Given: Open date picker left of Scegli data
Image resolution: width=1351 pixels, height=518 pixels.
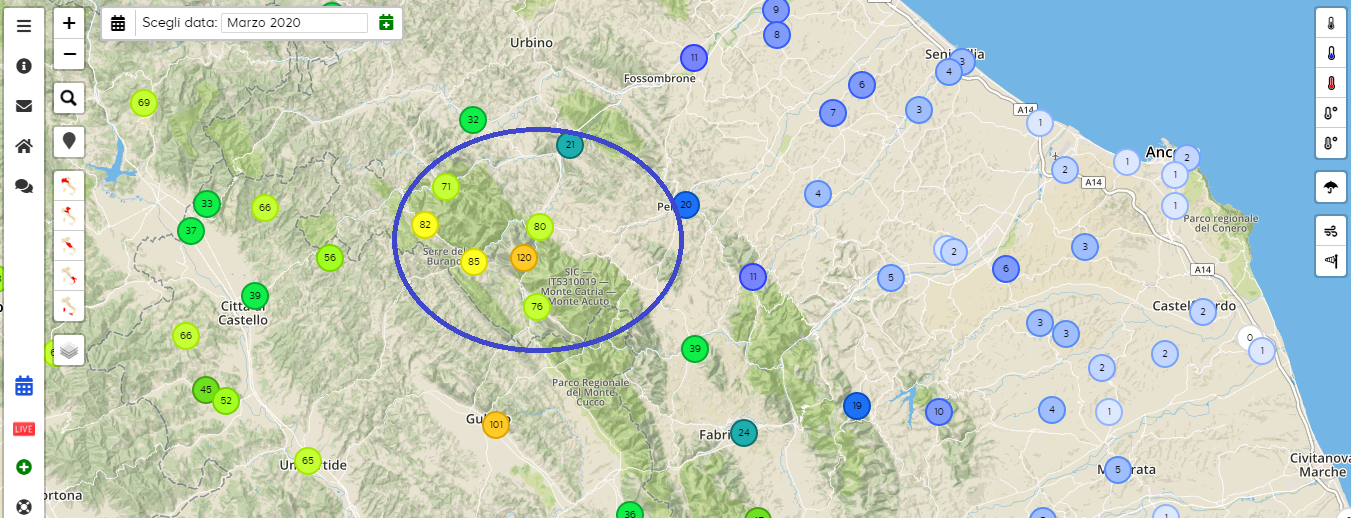Looking at the screenshot, I should 118,23.
